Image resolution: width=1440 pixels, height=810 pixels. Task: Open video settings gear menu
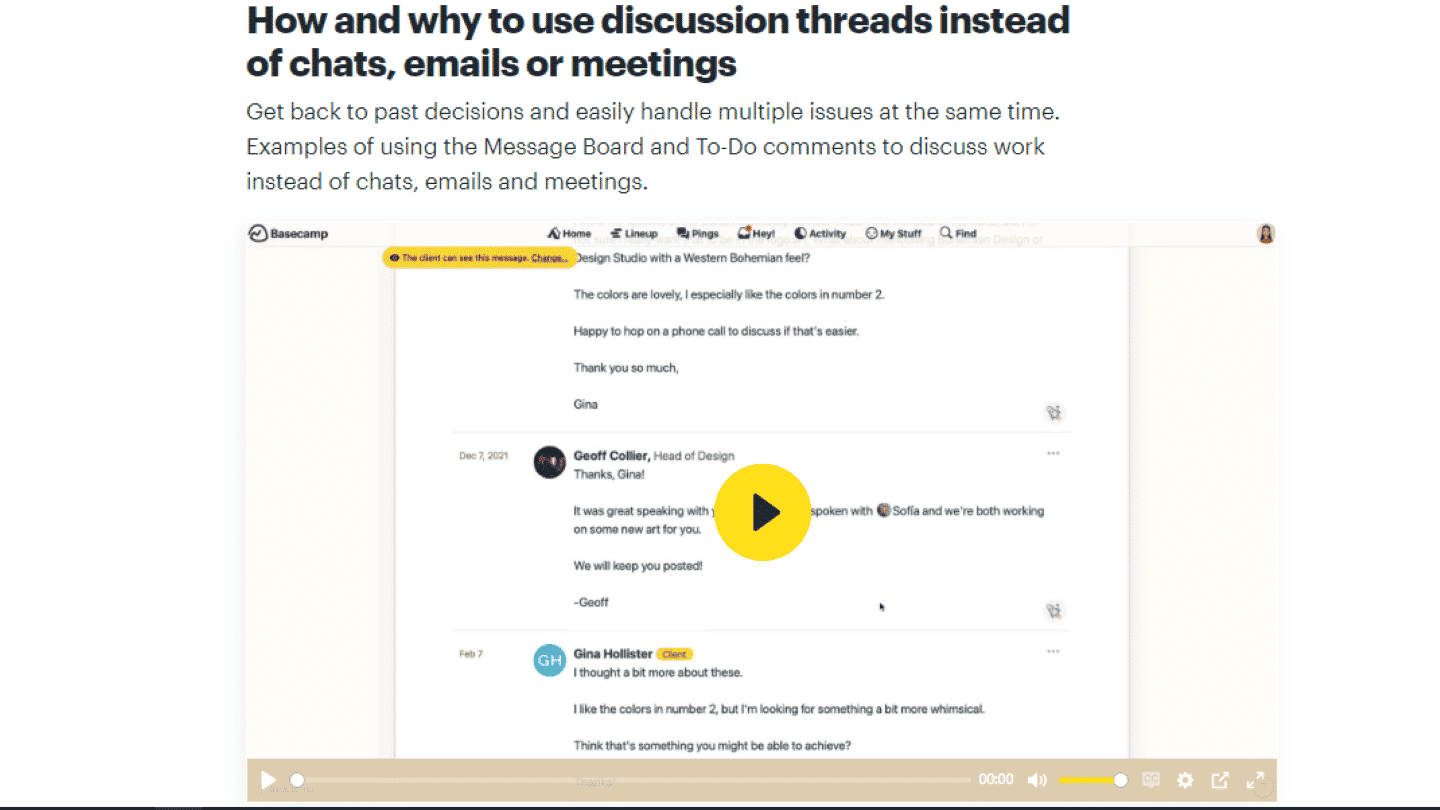[1185, 780]
